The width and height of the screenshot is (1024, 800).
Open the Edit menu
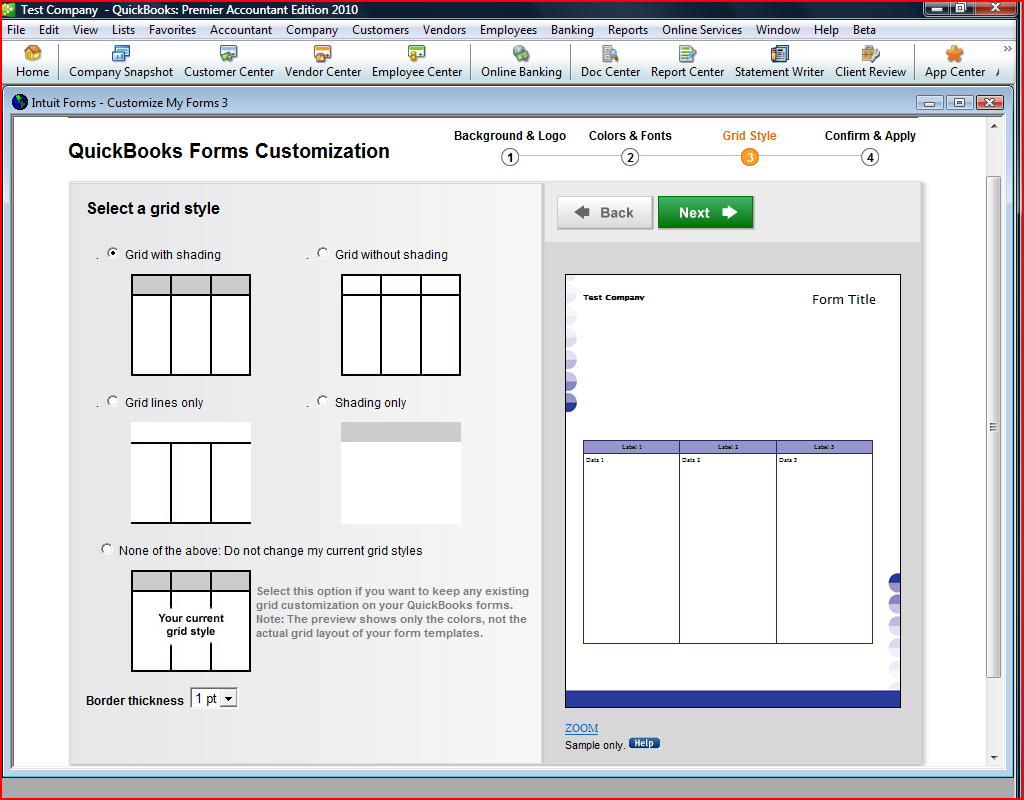coord(48,30)
